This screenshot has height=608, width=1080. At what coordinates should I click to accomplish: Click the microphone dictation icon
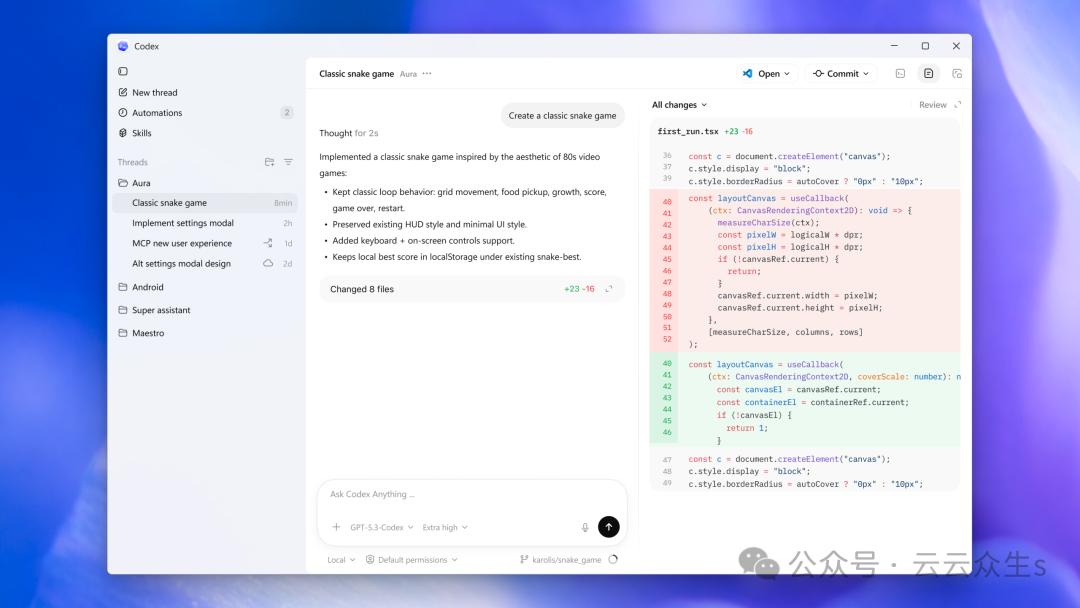(585, 527)
